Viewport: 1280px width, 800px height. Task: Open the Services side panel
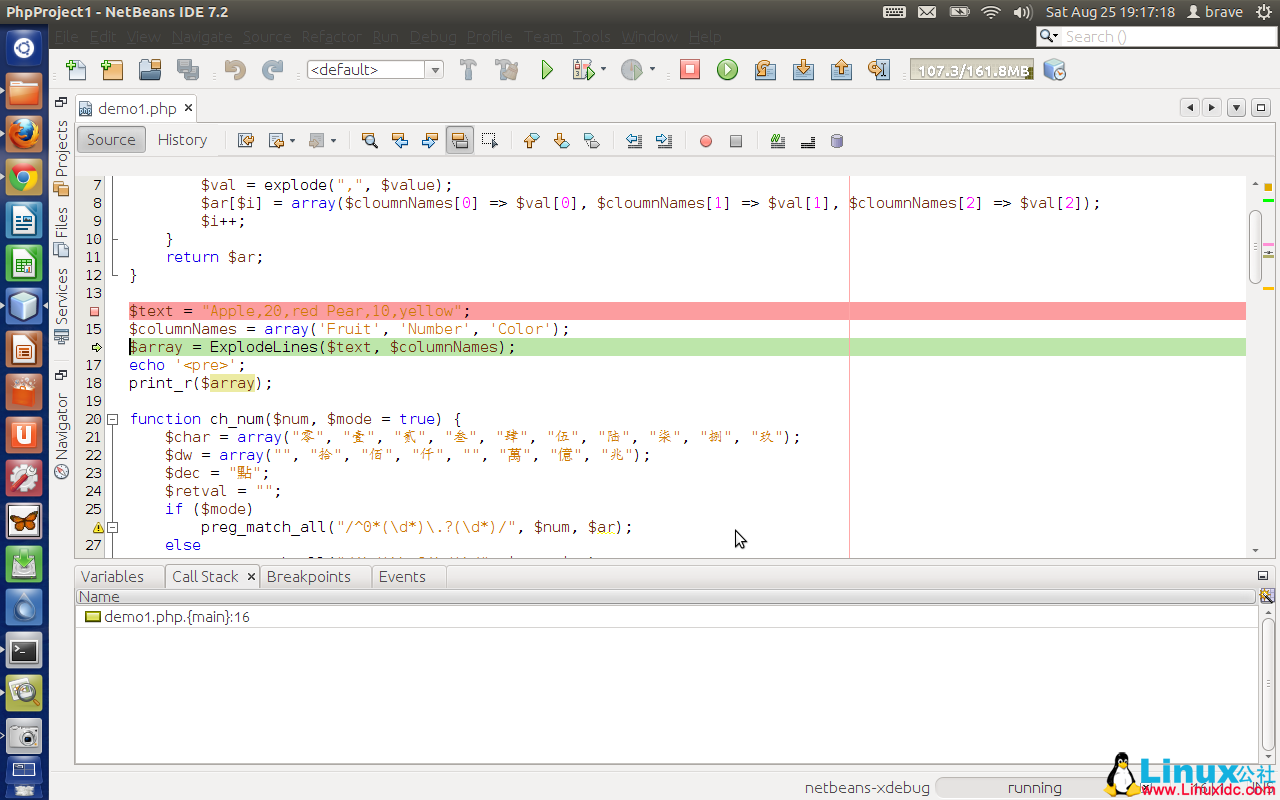(62, 304)
